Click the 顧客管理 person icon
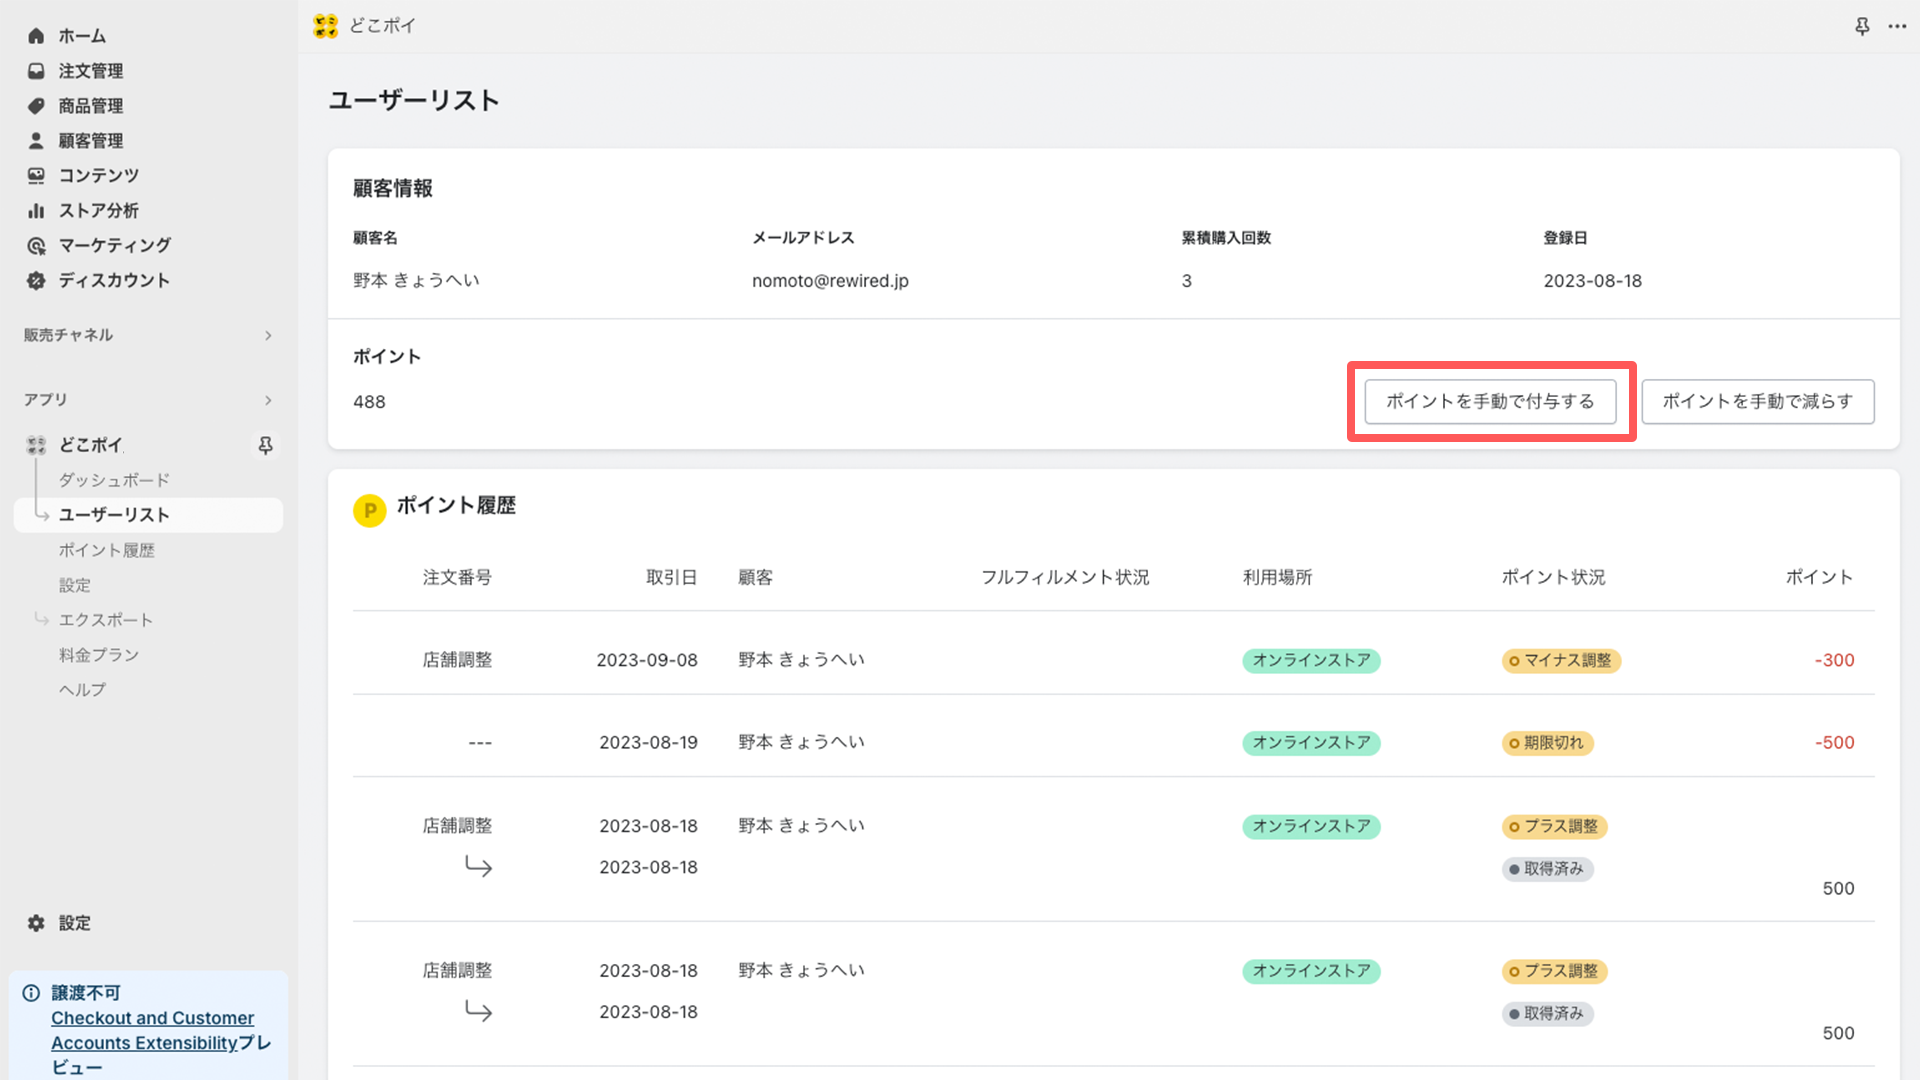Viewport: 1920px width, 1080px height. tap(36, 141)
